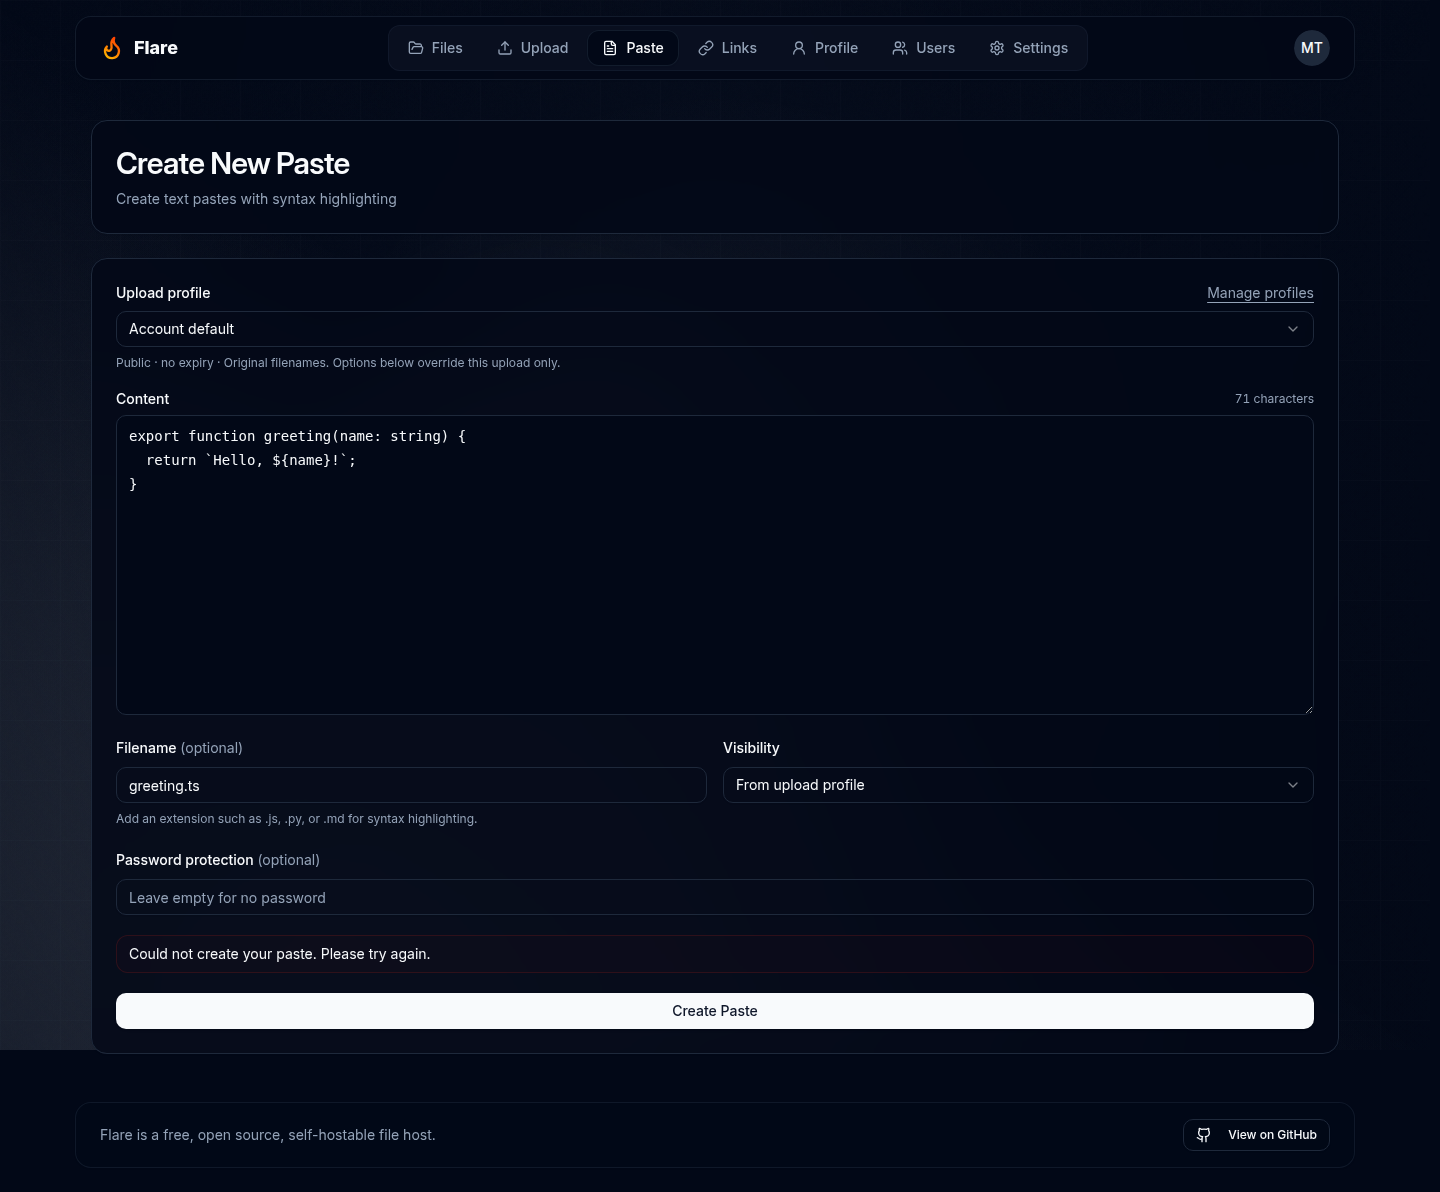
Task: Click the Users group icon in navigation
Action: point(900,48)
